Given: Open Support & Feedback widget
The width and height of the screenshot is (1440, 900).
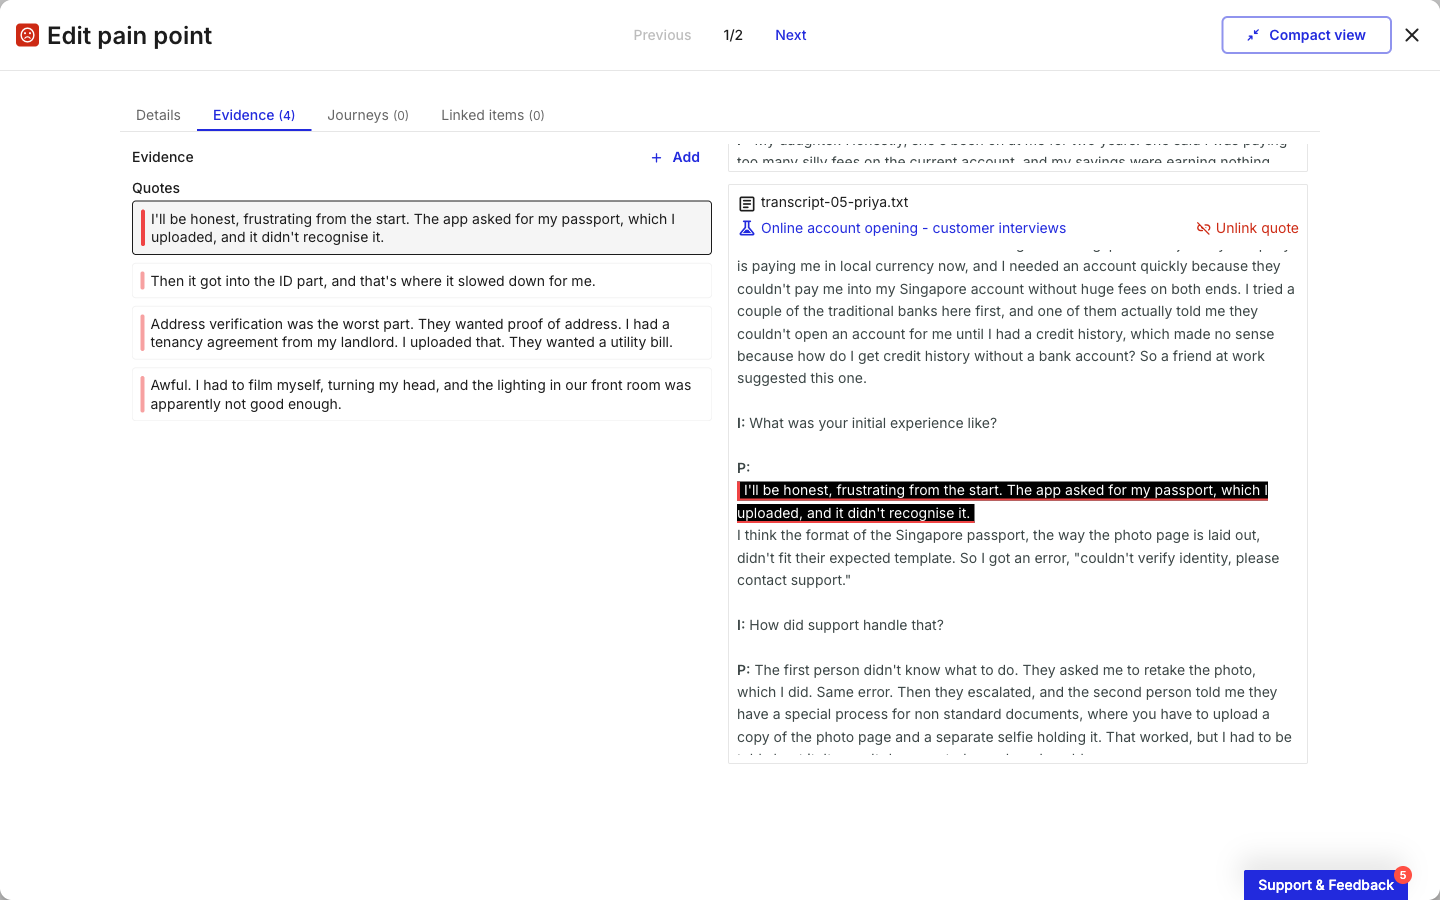Looking at the screenshot, I should click(x=1325, y=885).
